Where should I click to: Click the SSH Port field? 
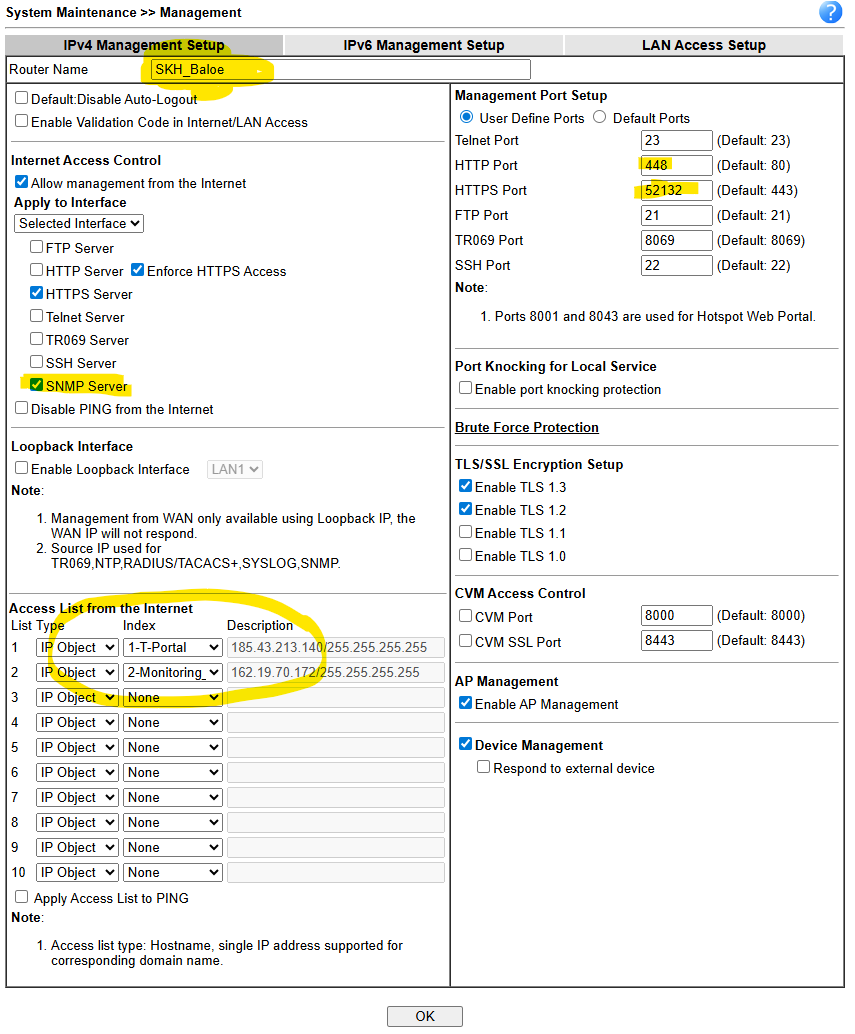[676, 266]
